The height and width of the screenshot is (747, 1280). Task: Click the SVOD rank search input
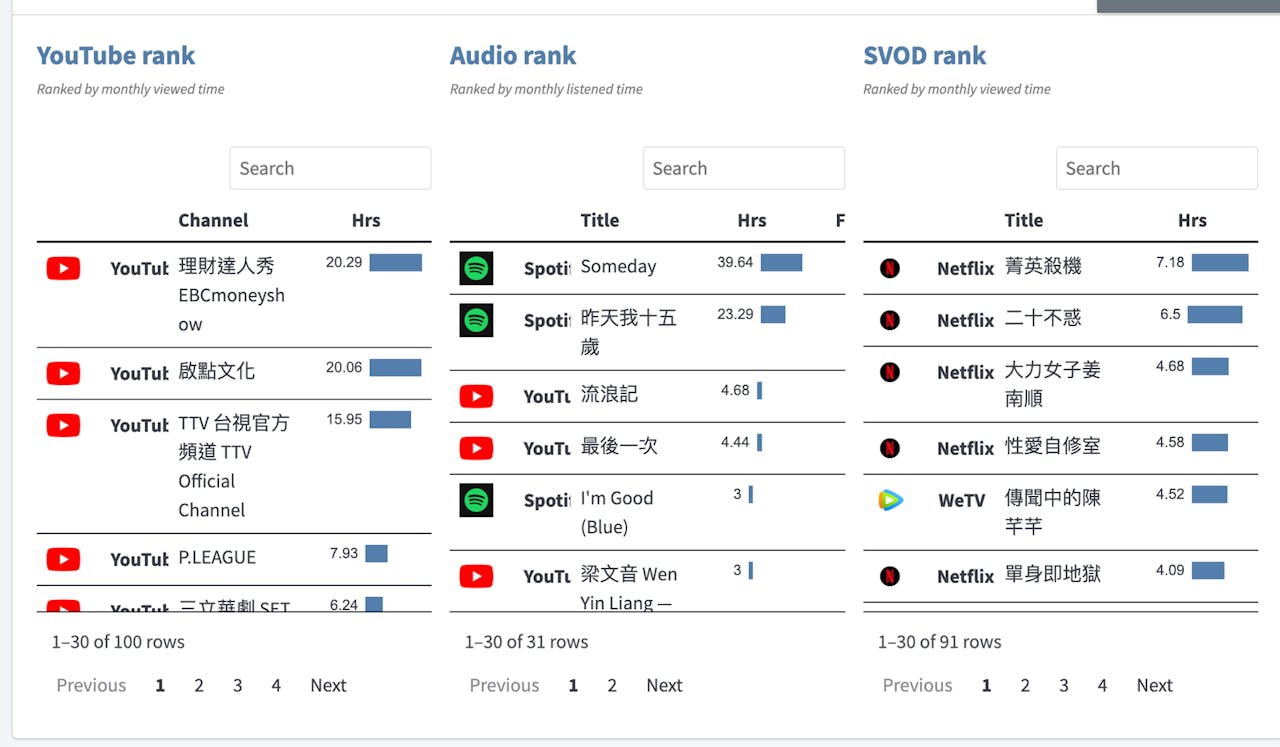(x=1156, y=168)
